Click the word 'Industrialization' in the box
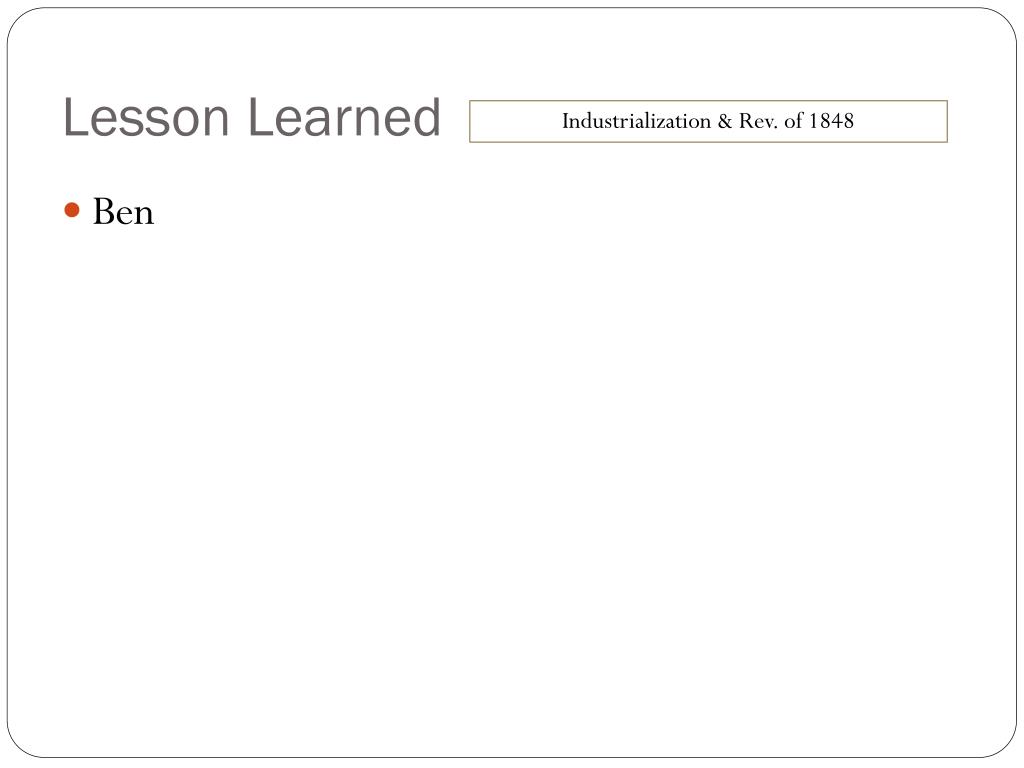Screen dimensions: 1024x768 pyautogui.click(x=636, y=121)
